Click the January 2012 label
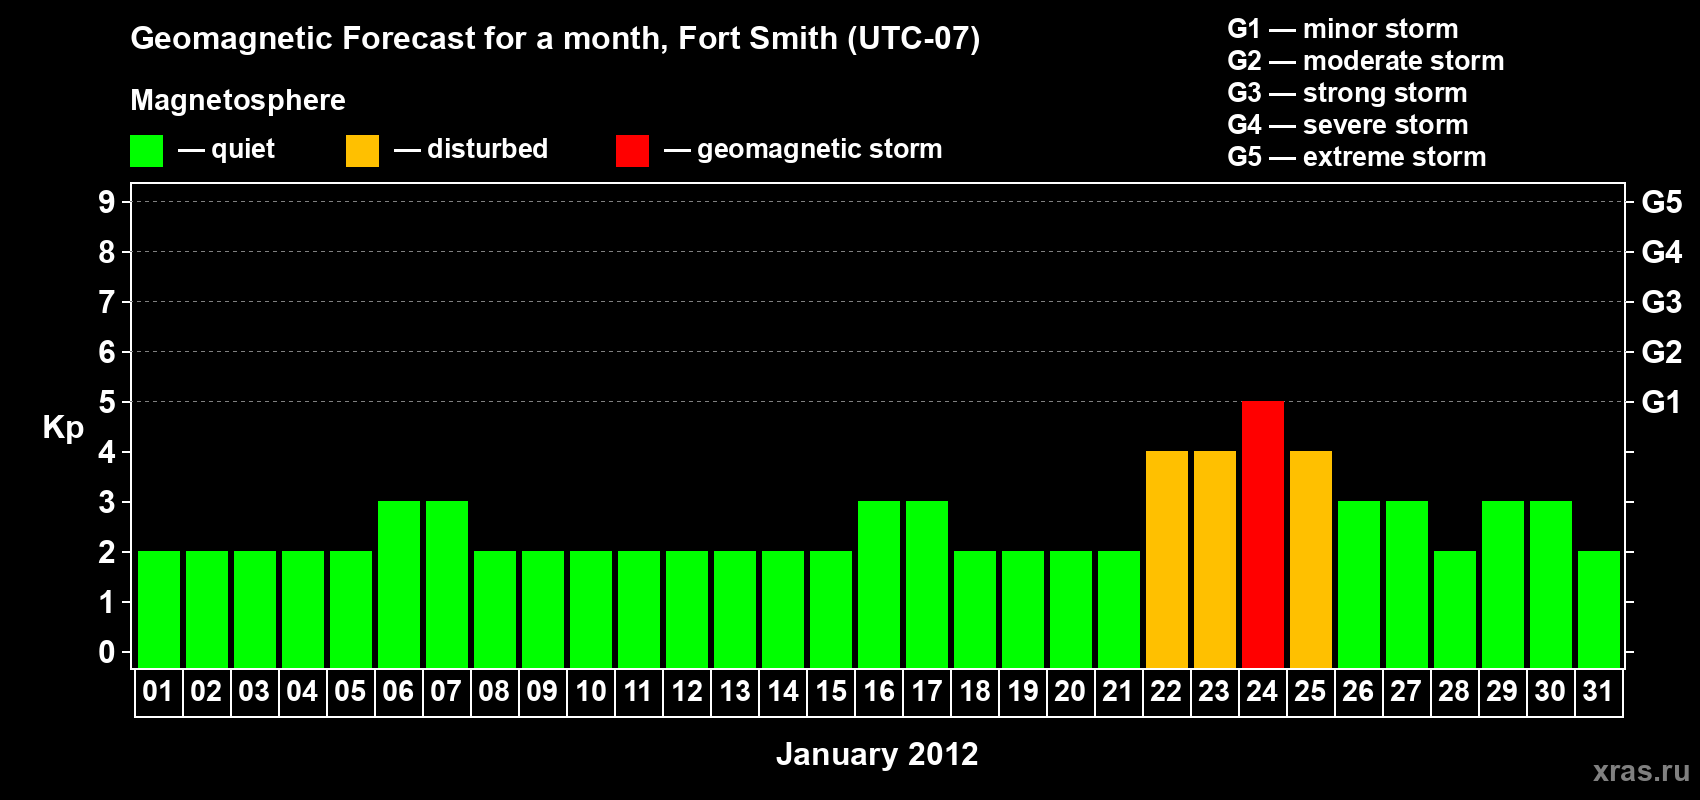Image resolution: width=1700 pixels, height=800 pixels. pyautogui.click(x=877, y=754)
